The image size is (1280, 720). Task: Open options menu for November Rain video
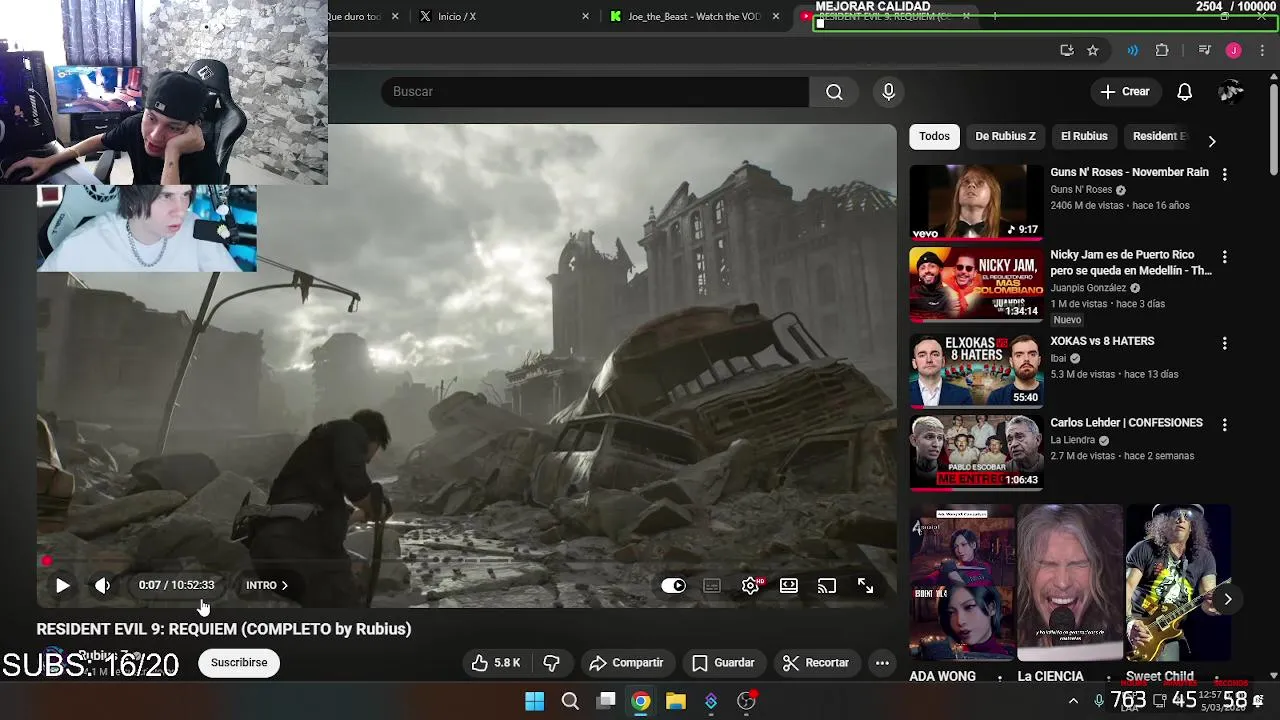pos(1224,174)
